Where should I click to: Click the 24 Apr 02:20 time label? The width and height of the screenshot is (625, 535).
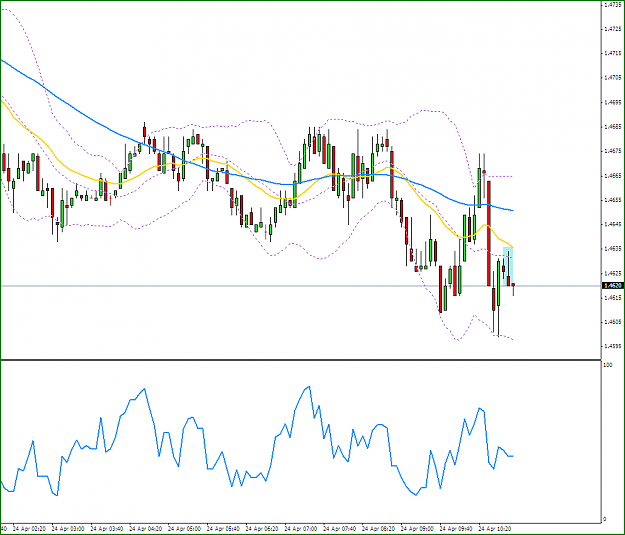(x=29, y=529)
